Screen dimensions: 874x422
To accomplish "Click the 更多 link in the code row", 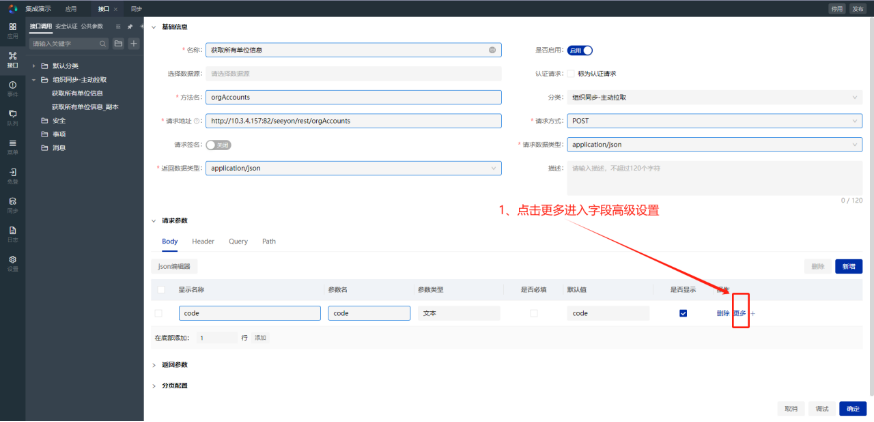I will (740, 313).
